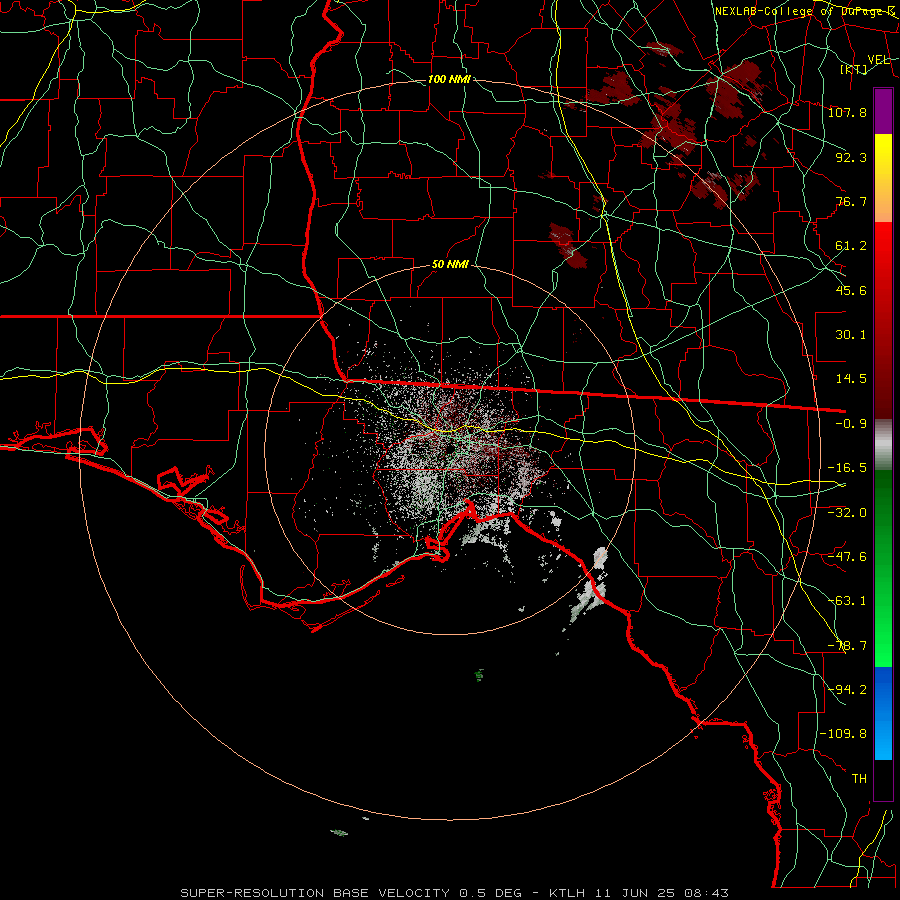Click the 100 NMI range ring label

[x=449, y=79]
